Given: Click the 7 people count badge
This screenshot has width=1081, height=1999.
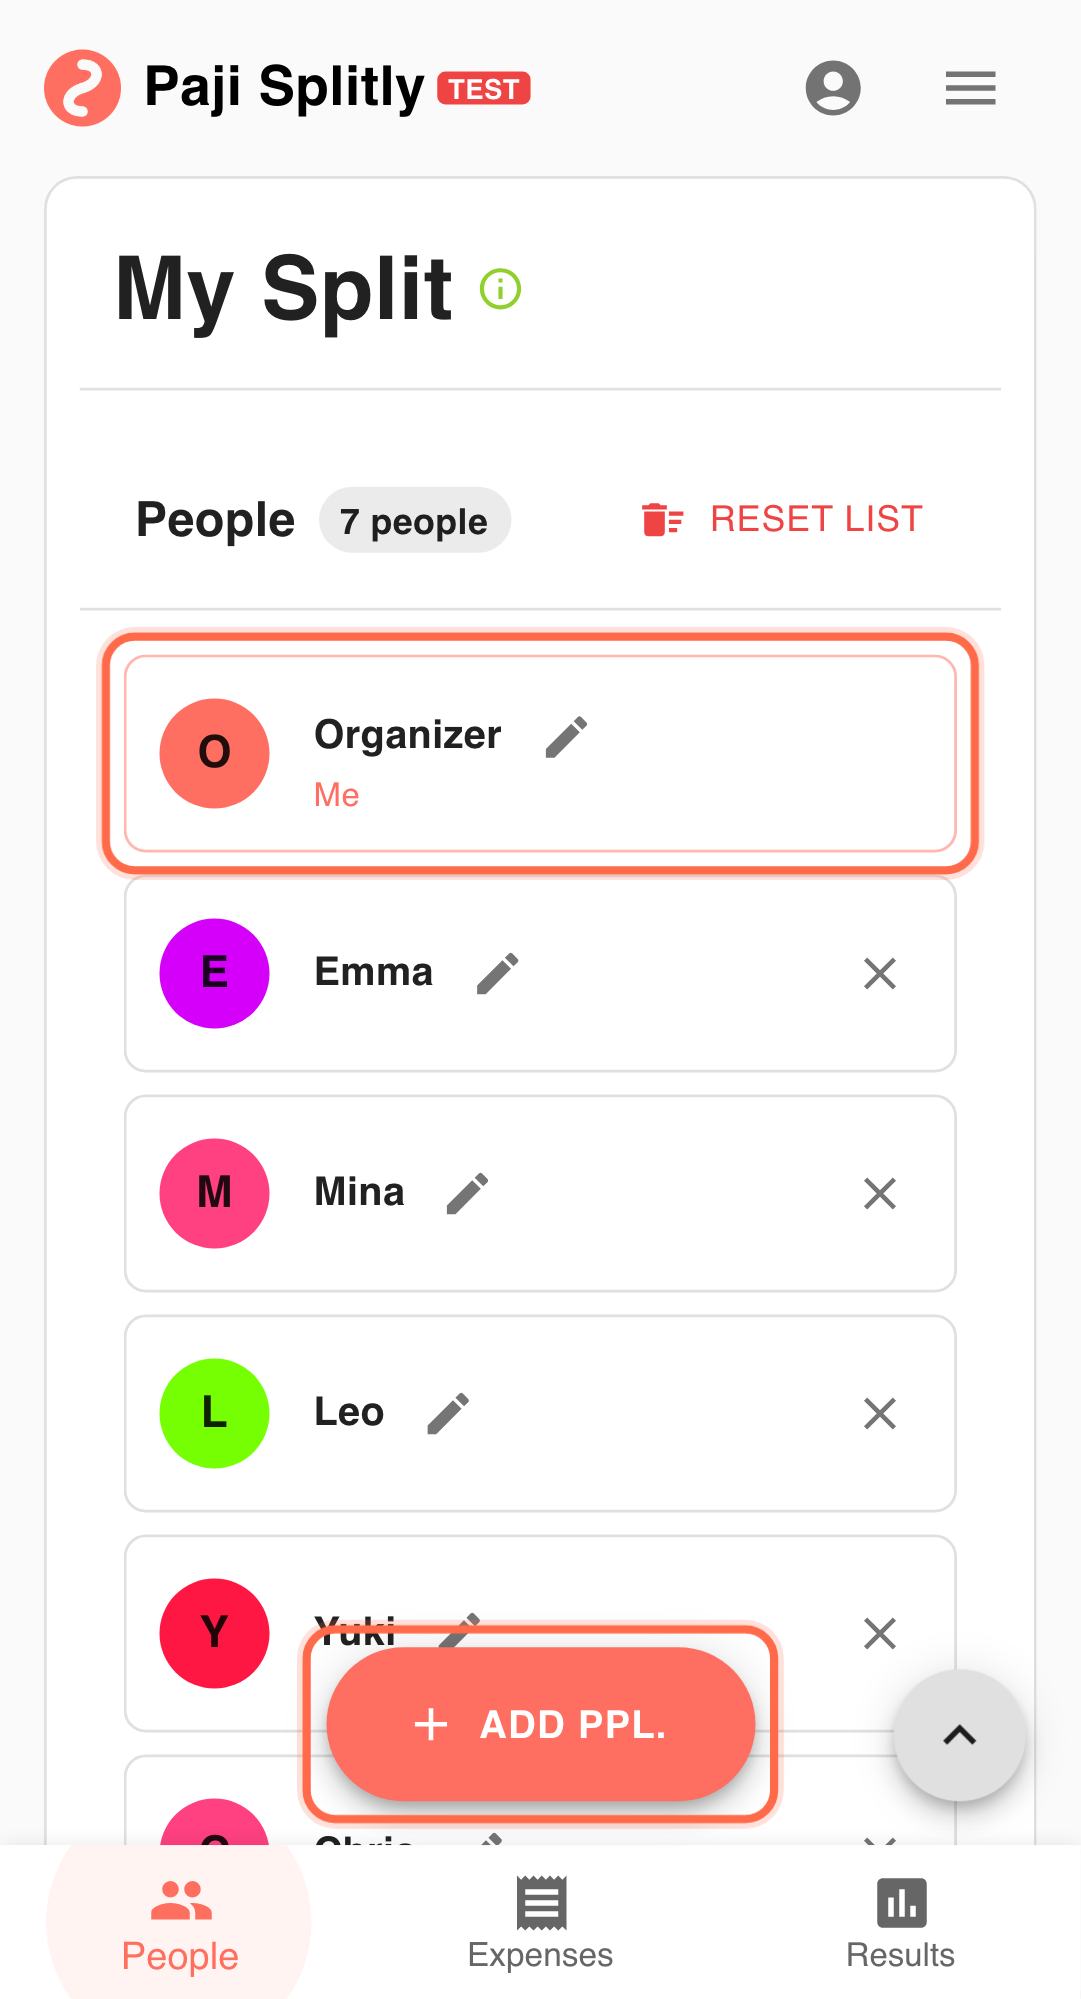Looking at the screenshot, I should (414, 521).
